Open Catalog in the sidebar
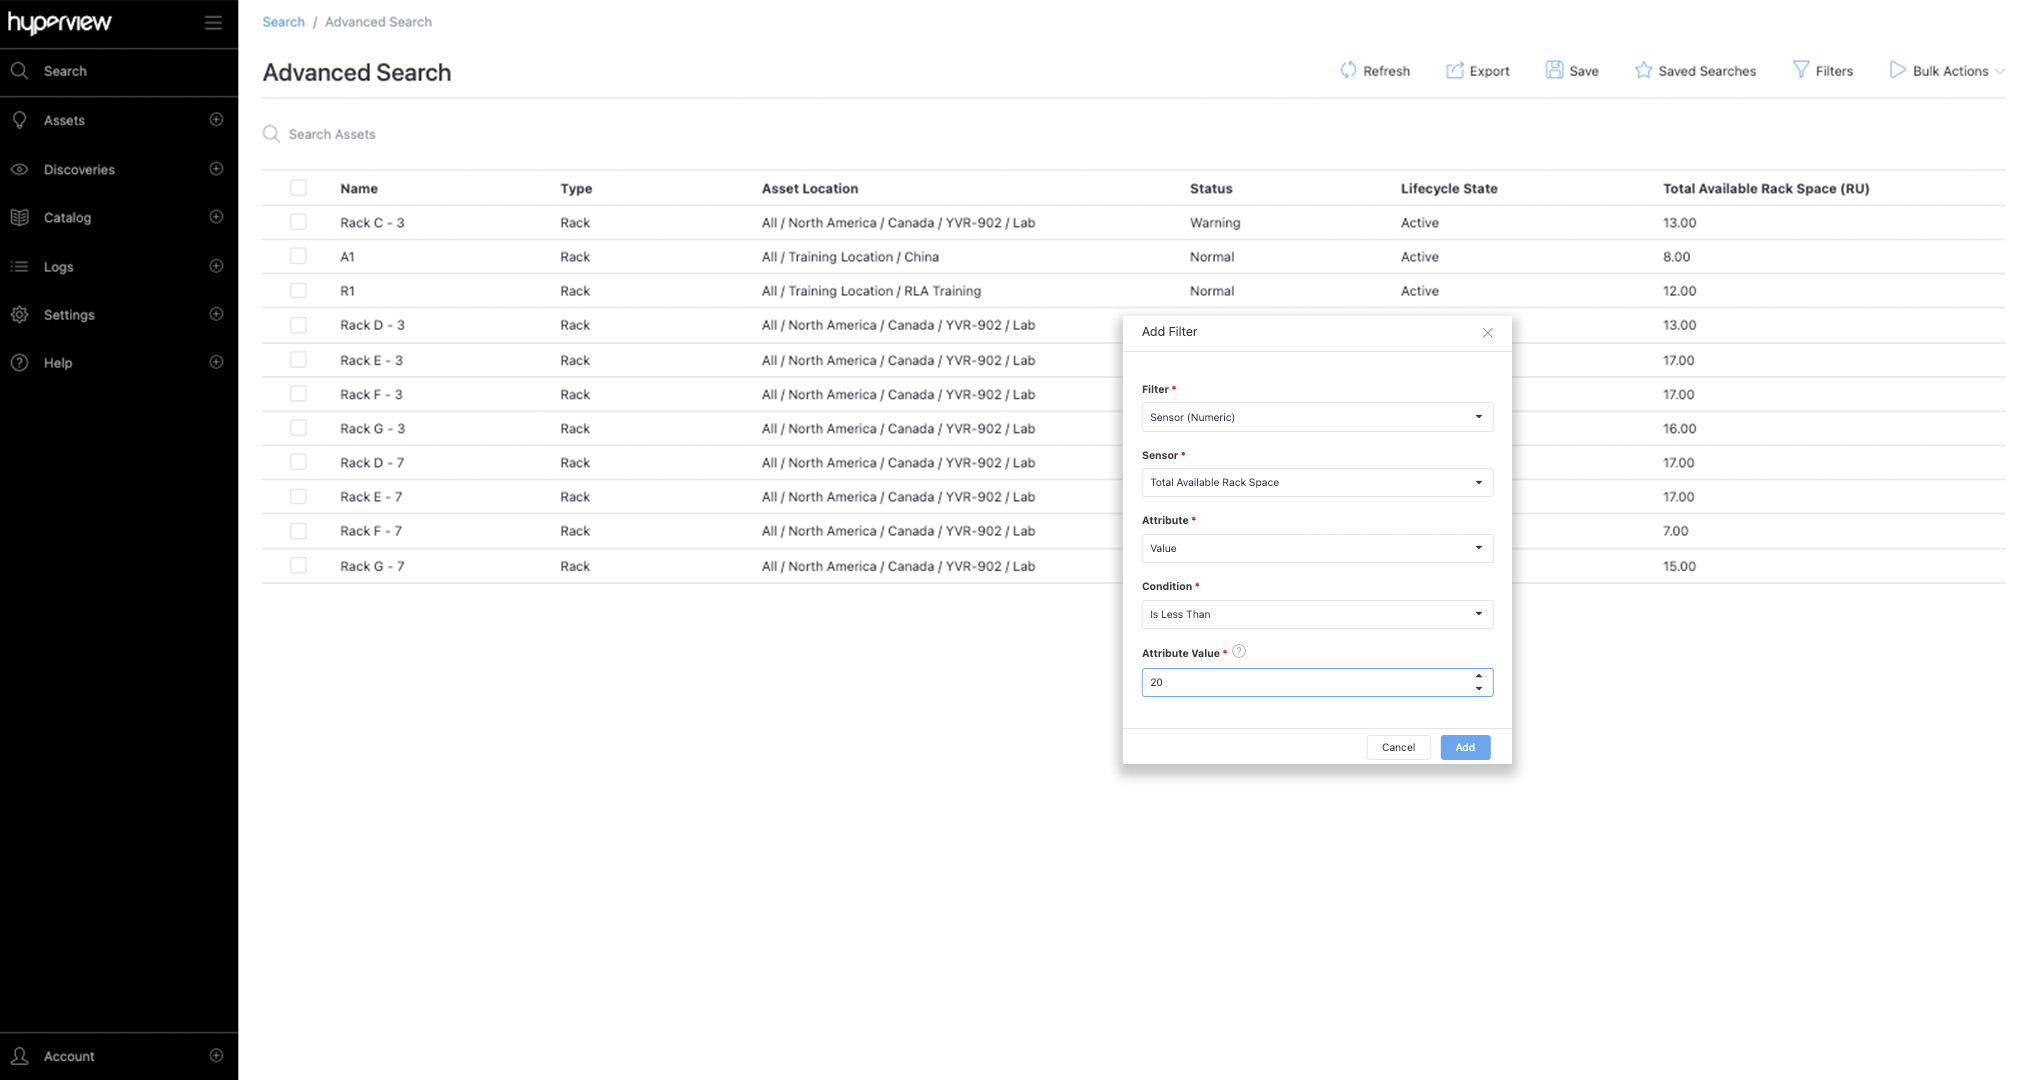The image size is (2029, 1080). tap(67, 218)
